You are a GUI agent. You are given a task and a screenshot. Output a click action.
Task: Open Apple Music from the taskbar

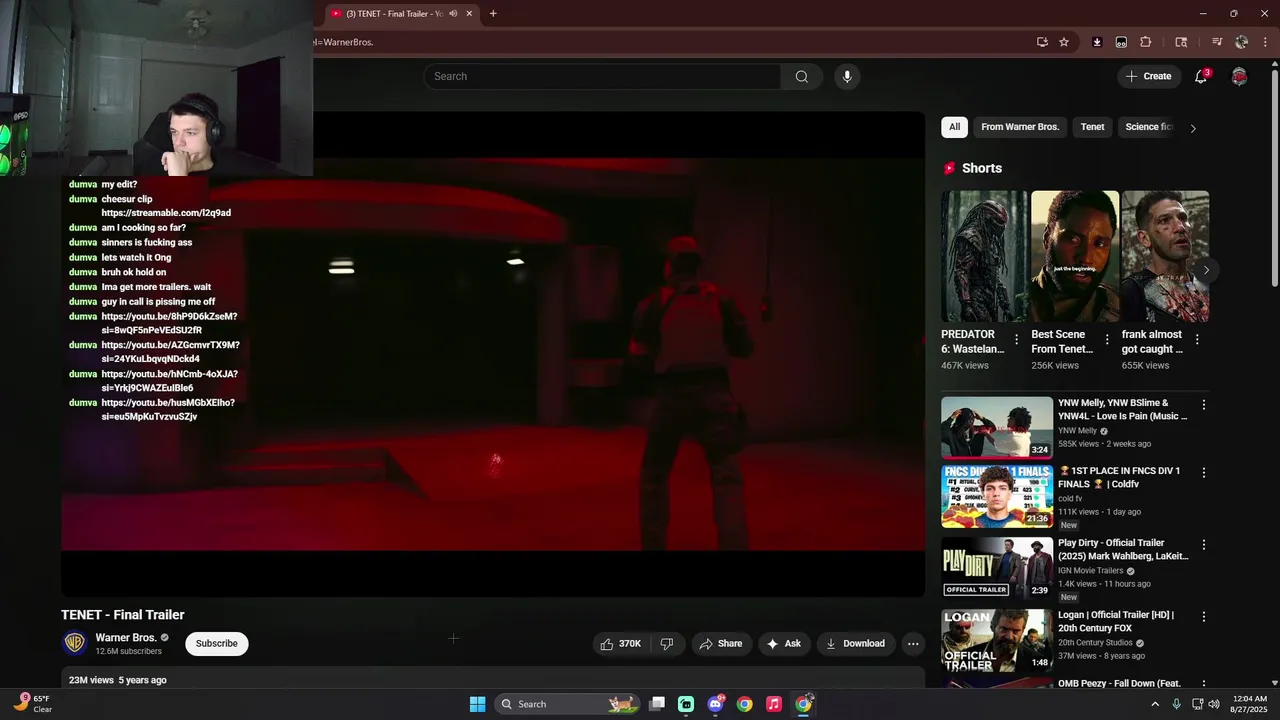coord(773,704)
